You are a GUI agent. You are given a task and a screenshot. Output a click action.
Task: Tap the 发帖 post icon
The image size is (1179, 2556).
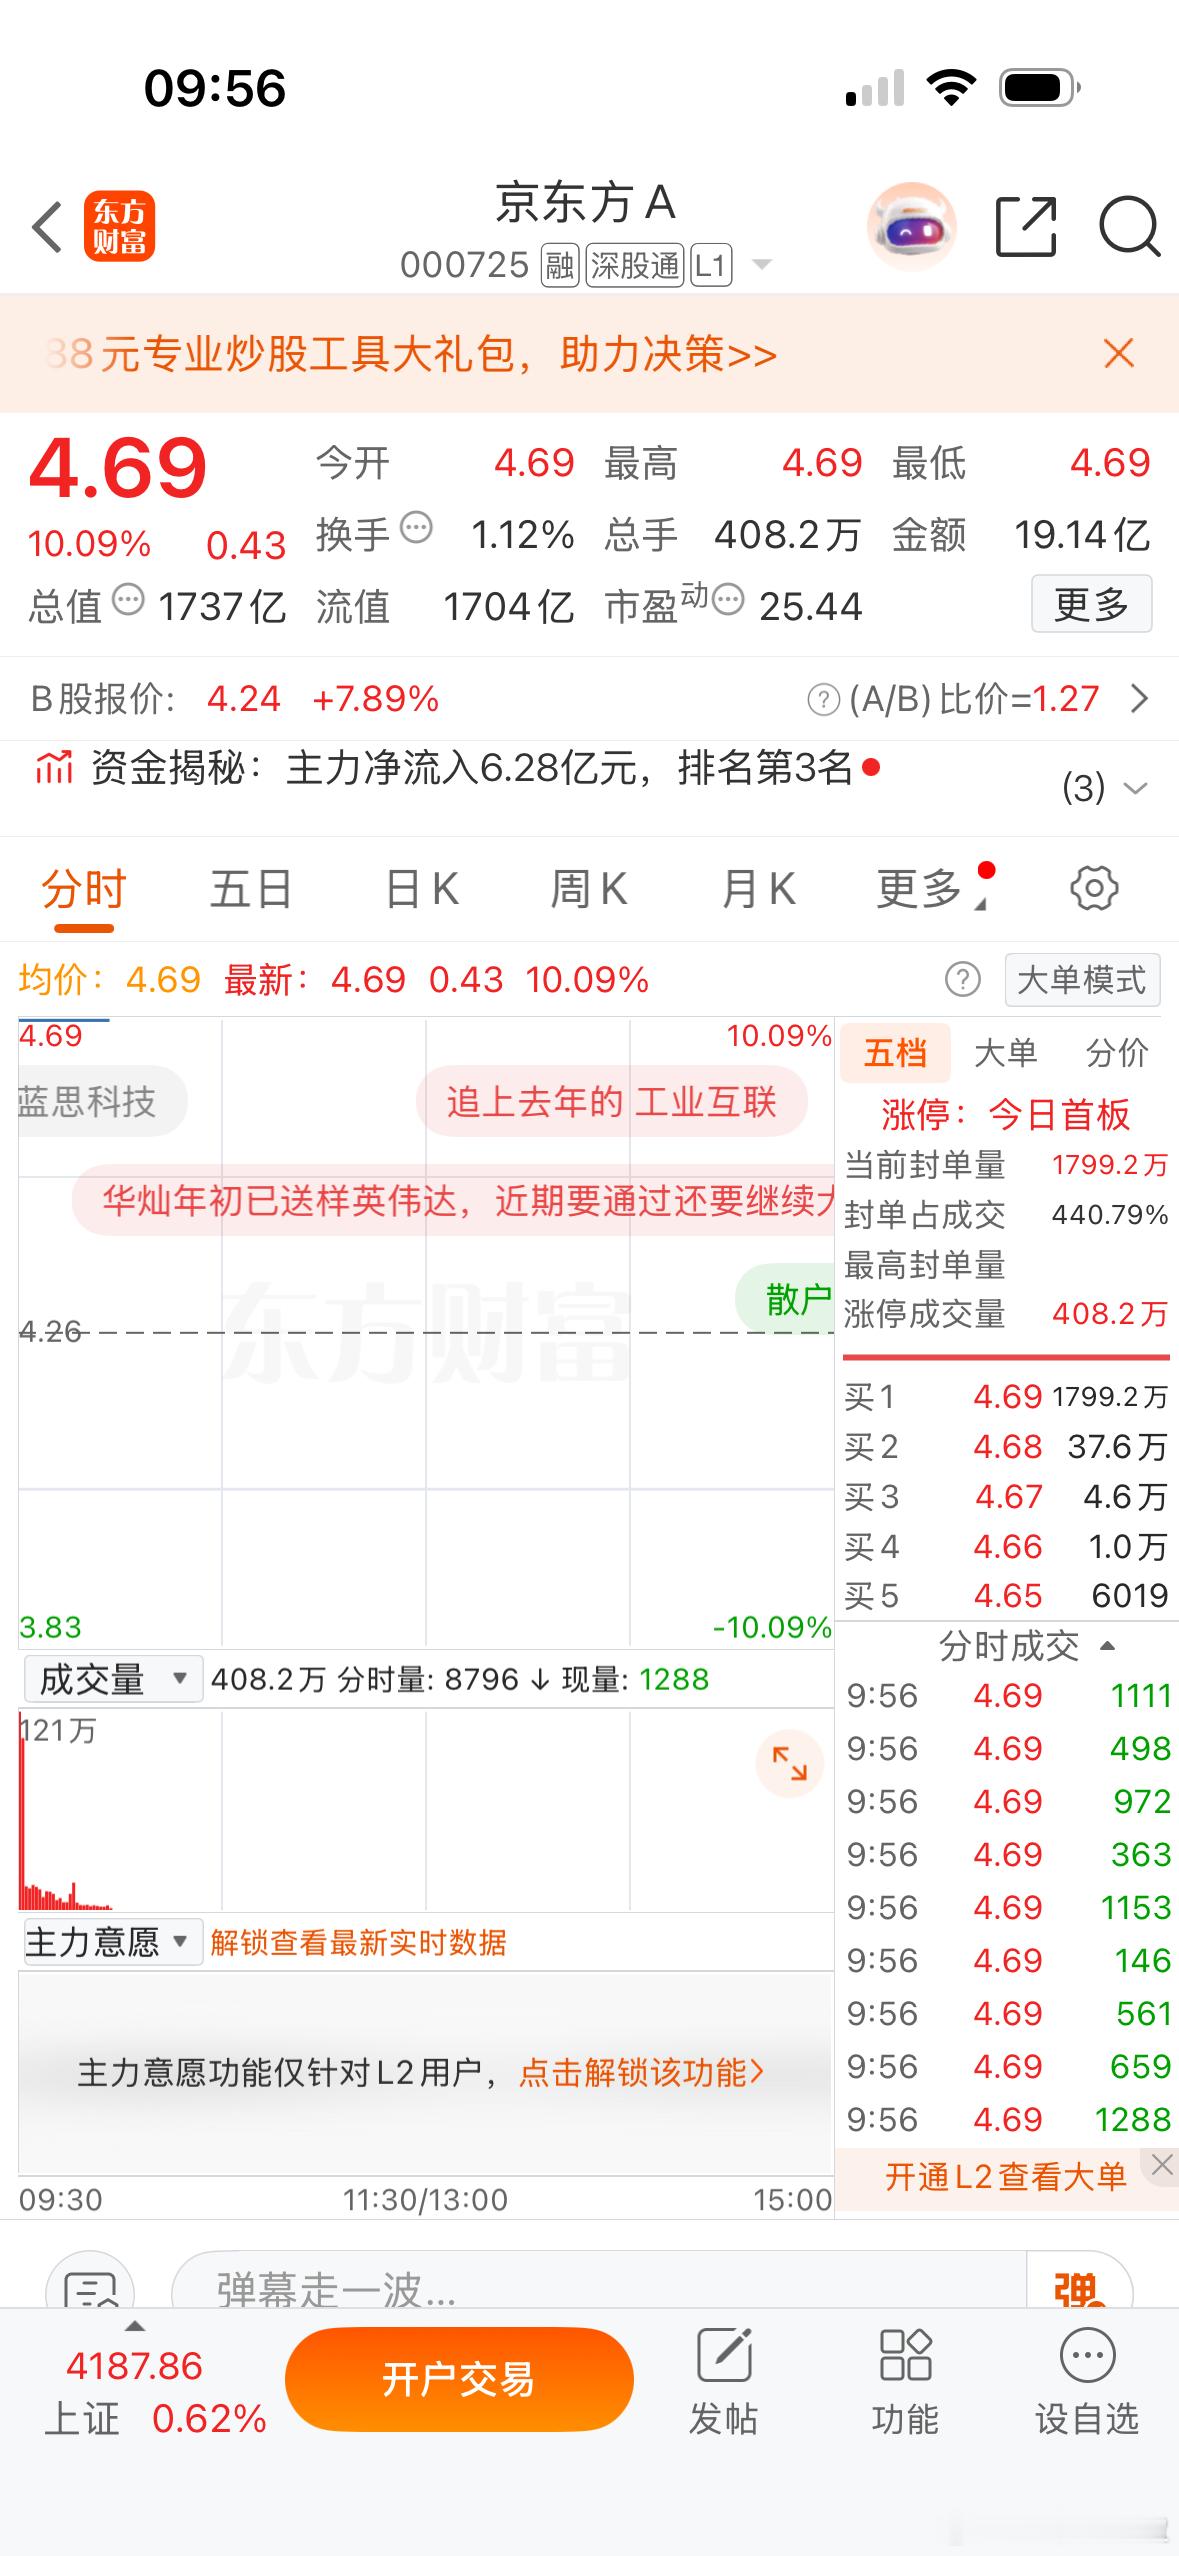pyautogui.click(x=724, y=2380)
